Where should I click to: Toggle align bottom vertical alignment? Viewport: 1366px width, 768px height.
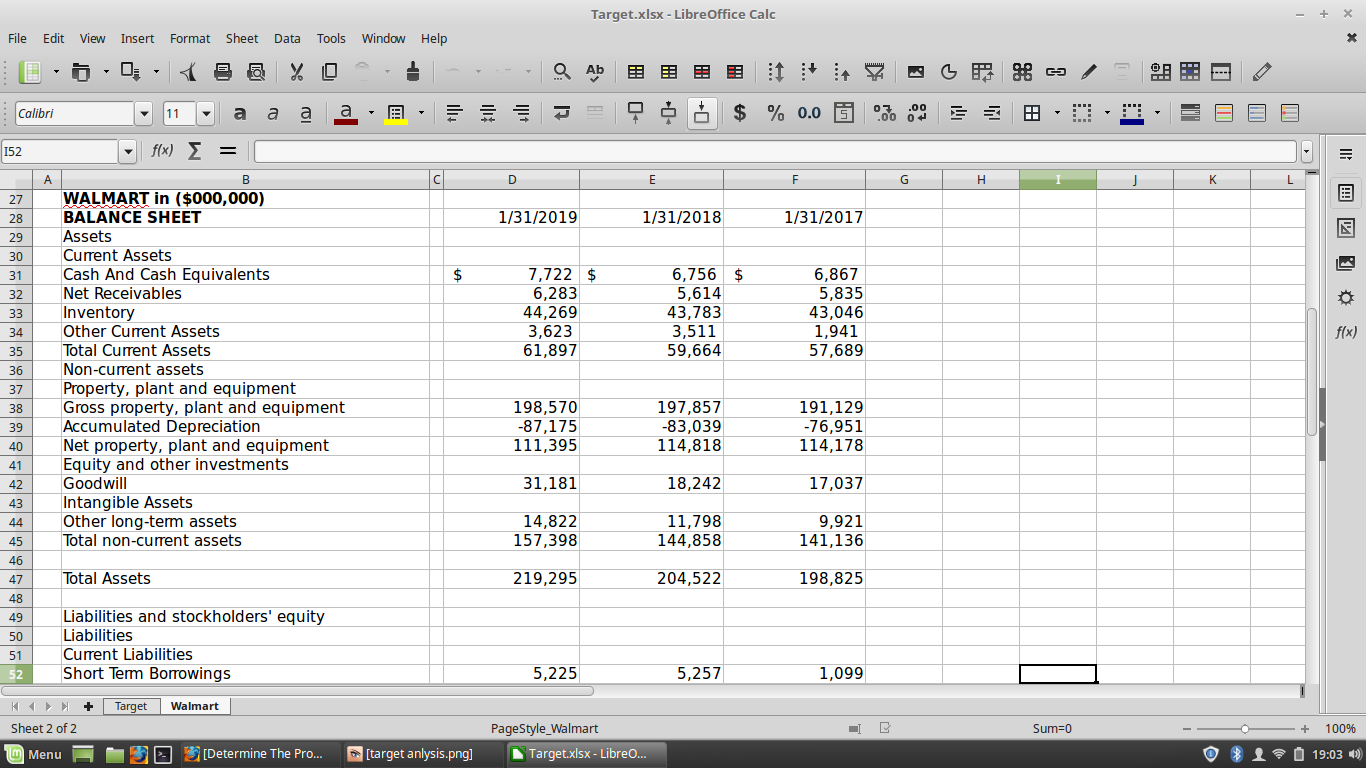click(702, 113)
